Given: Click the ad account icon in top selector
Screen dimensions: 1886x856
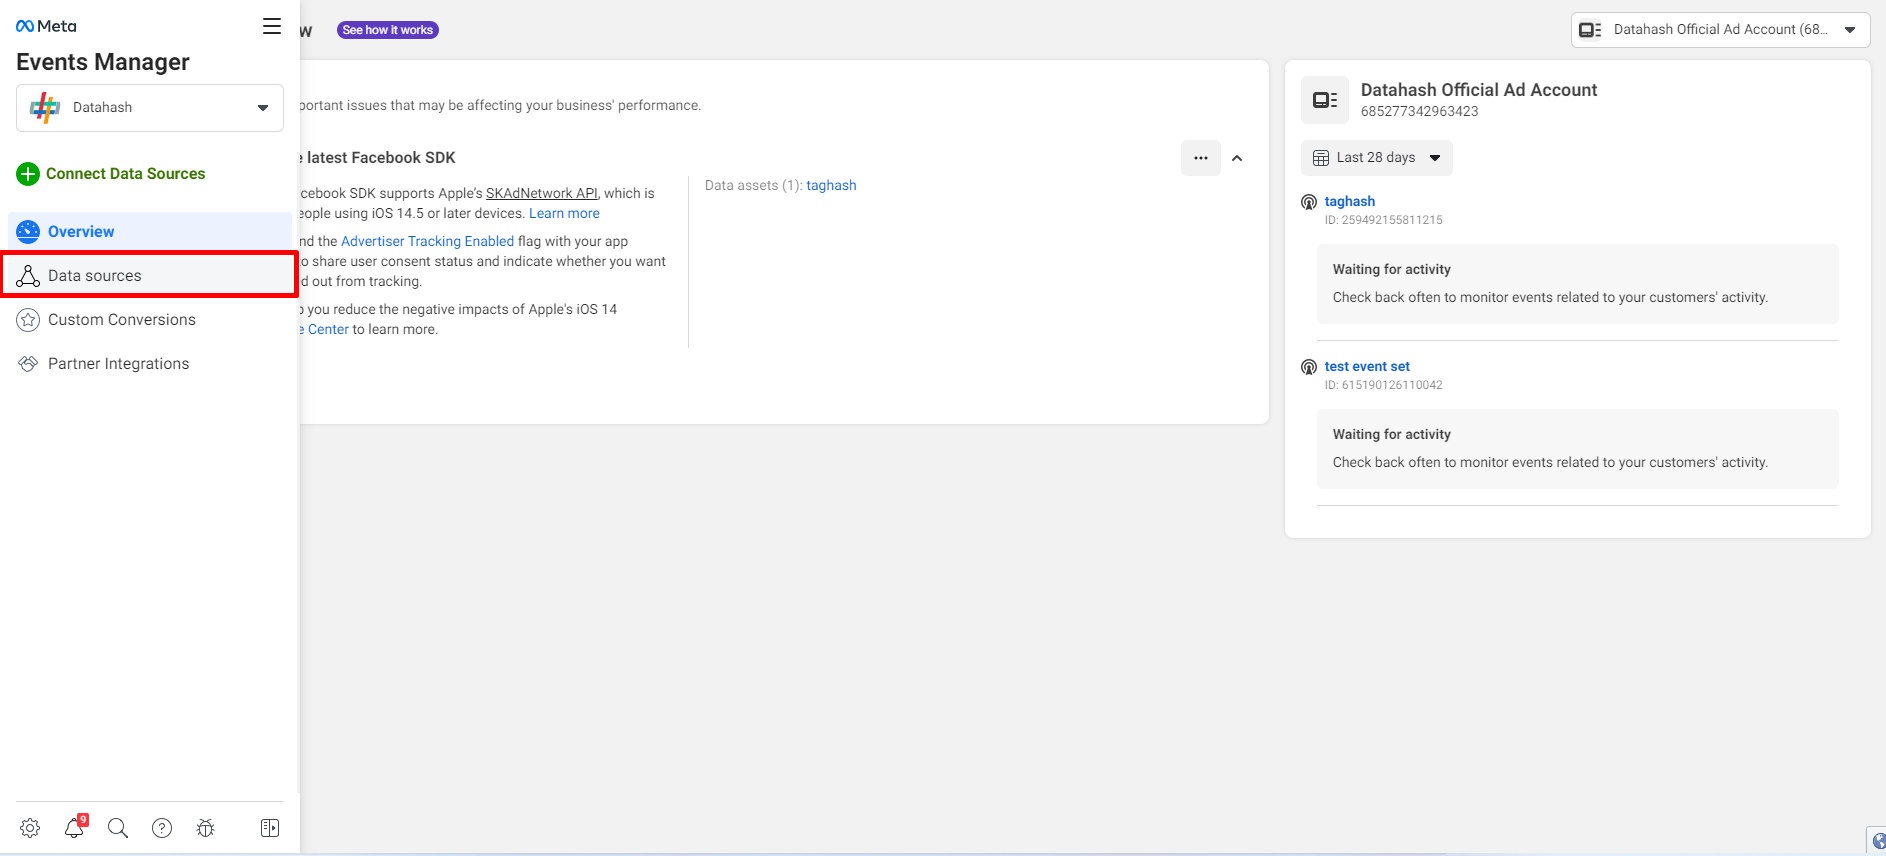Looking at the screenshot, I should click(1590, 30).
